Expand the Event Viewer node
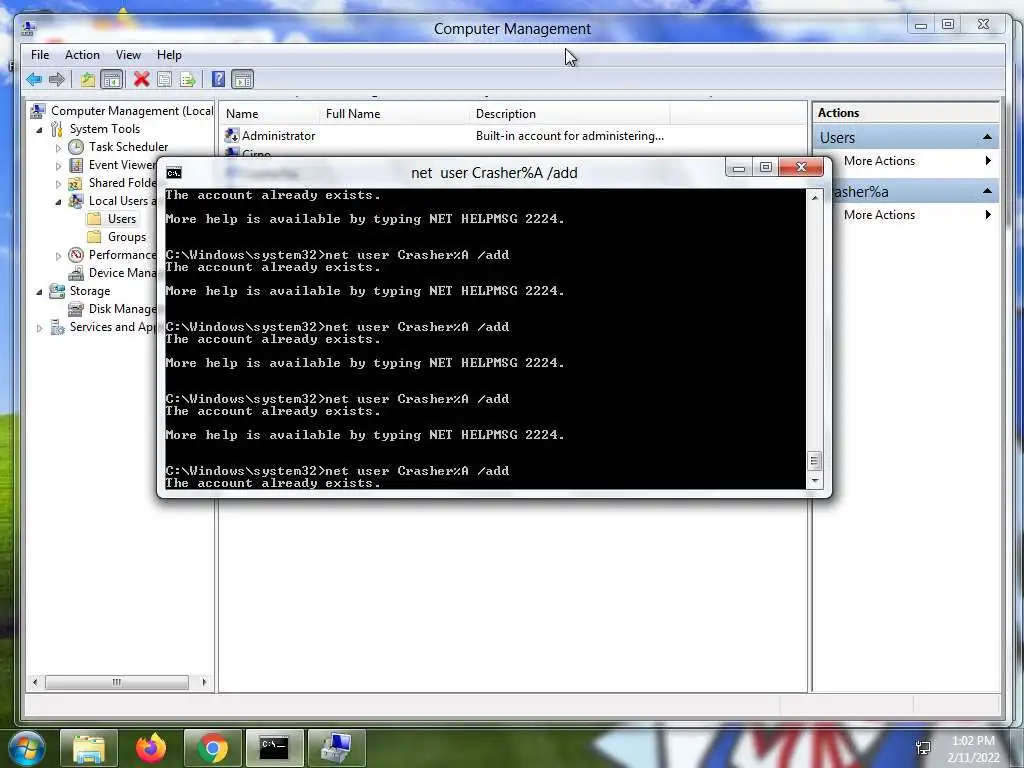The height and width of the screenshot is (768, 1024). (58, 165)
